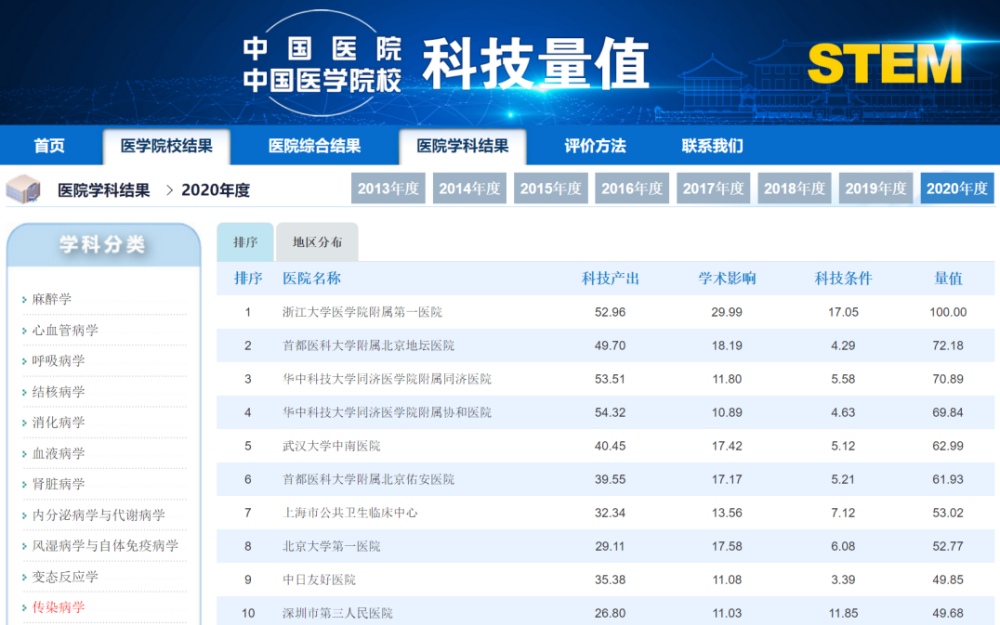Switch to 2016年度 results

point(632,188)
